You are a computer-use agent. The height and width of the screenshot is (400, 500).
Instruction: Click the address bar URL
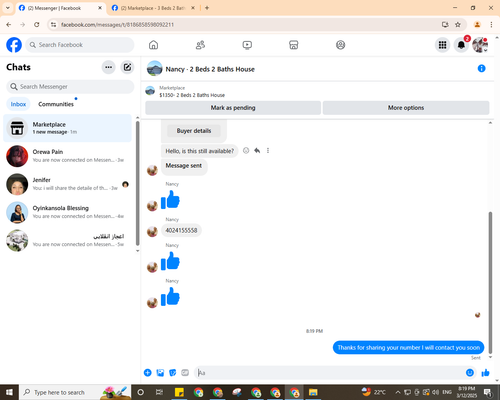[x=117, y=25]
